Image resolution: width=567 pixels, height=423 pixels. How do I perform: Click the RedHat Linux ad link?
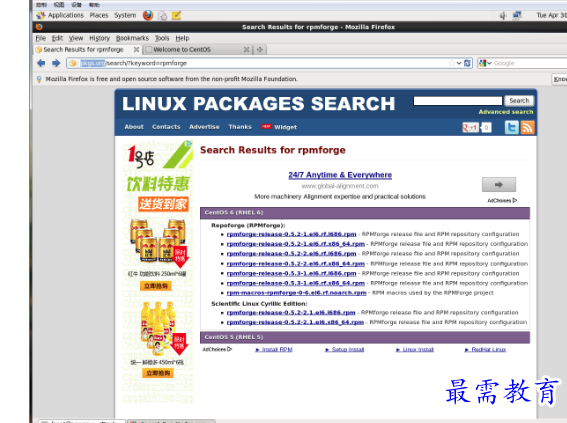(x=489, y=350)
